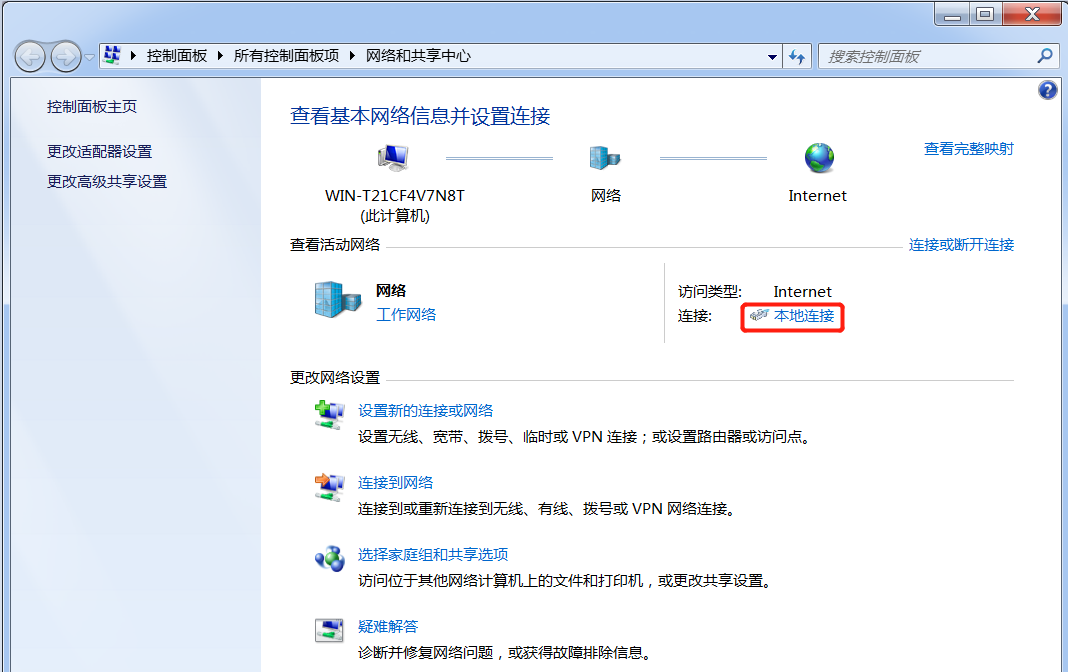Viewport: 1068px width, 672px height.
Task: Click the Internet globe icon
Action: click(818, 158)
